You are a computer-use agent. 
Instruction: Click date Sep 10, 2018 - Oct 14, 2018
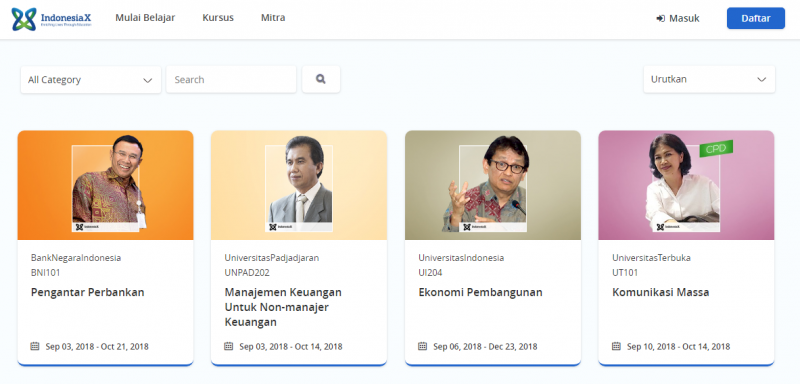[679, 347]
